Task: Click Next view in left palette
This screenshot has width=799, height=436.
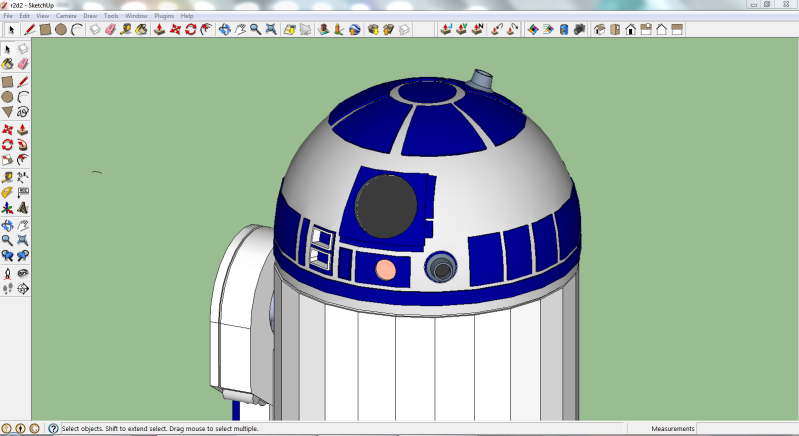Action: [x=23, y=256]
